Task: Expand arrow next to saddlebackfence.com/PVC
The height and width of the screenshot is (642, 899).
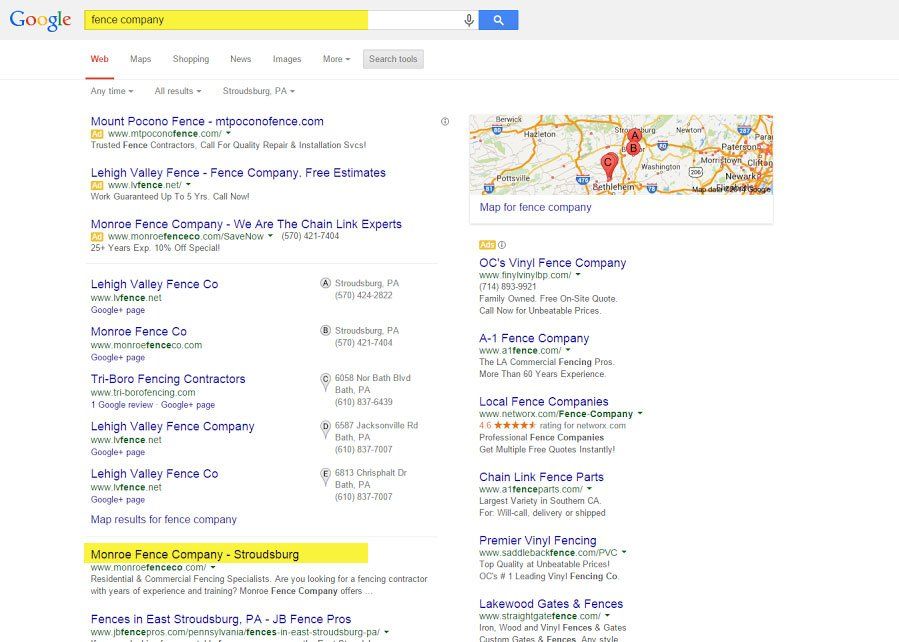Action: tap(624, 553)
